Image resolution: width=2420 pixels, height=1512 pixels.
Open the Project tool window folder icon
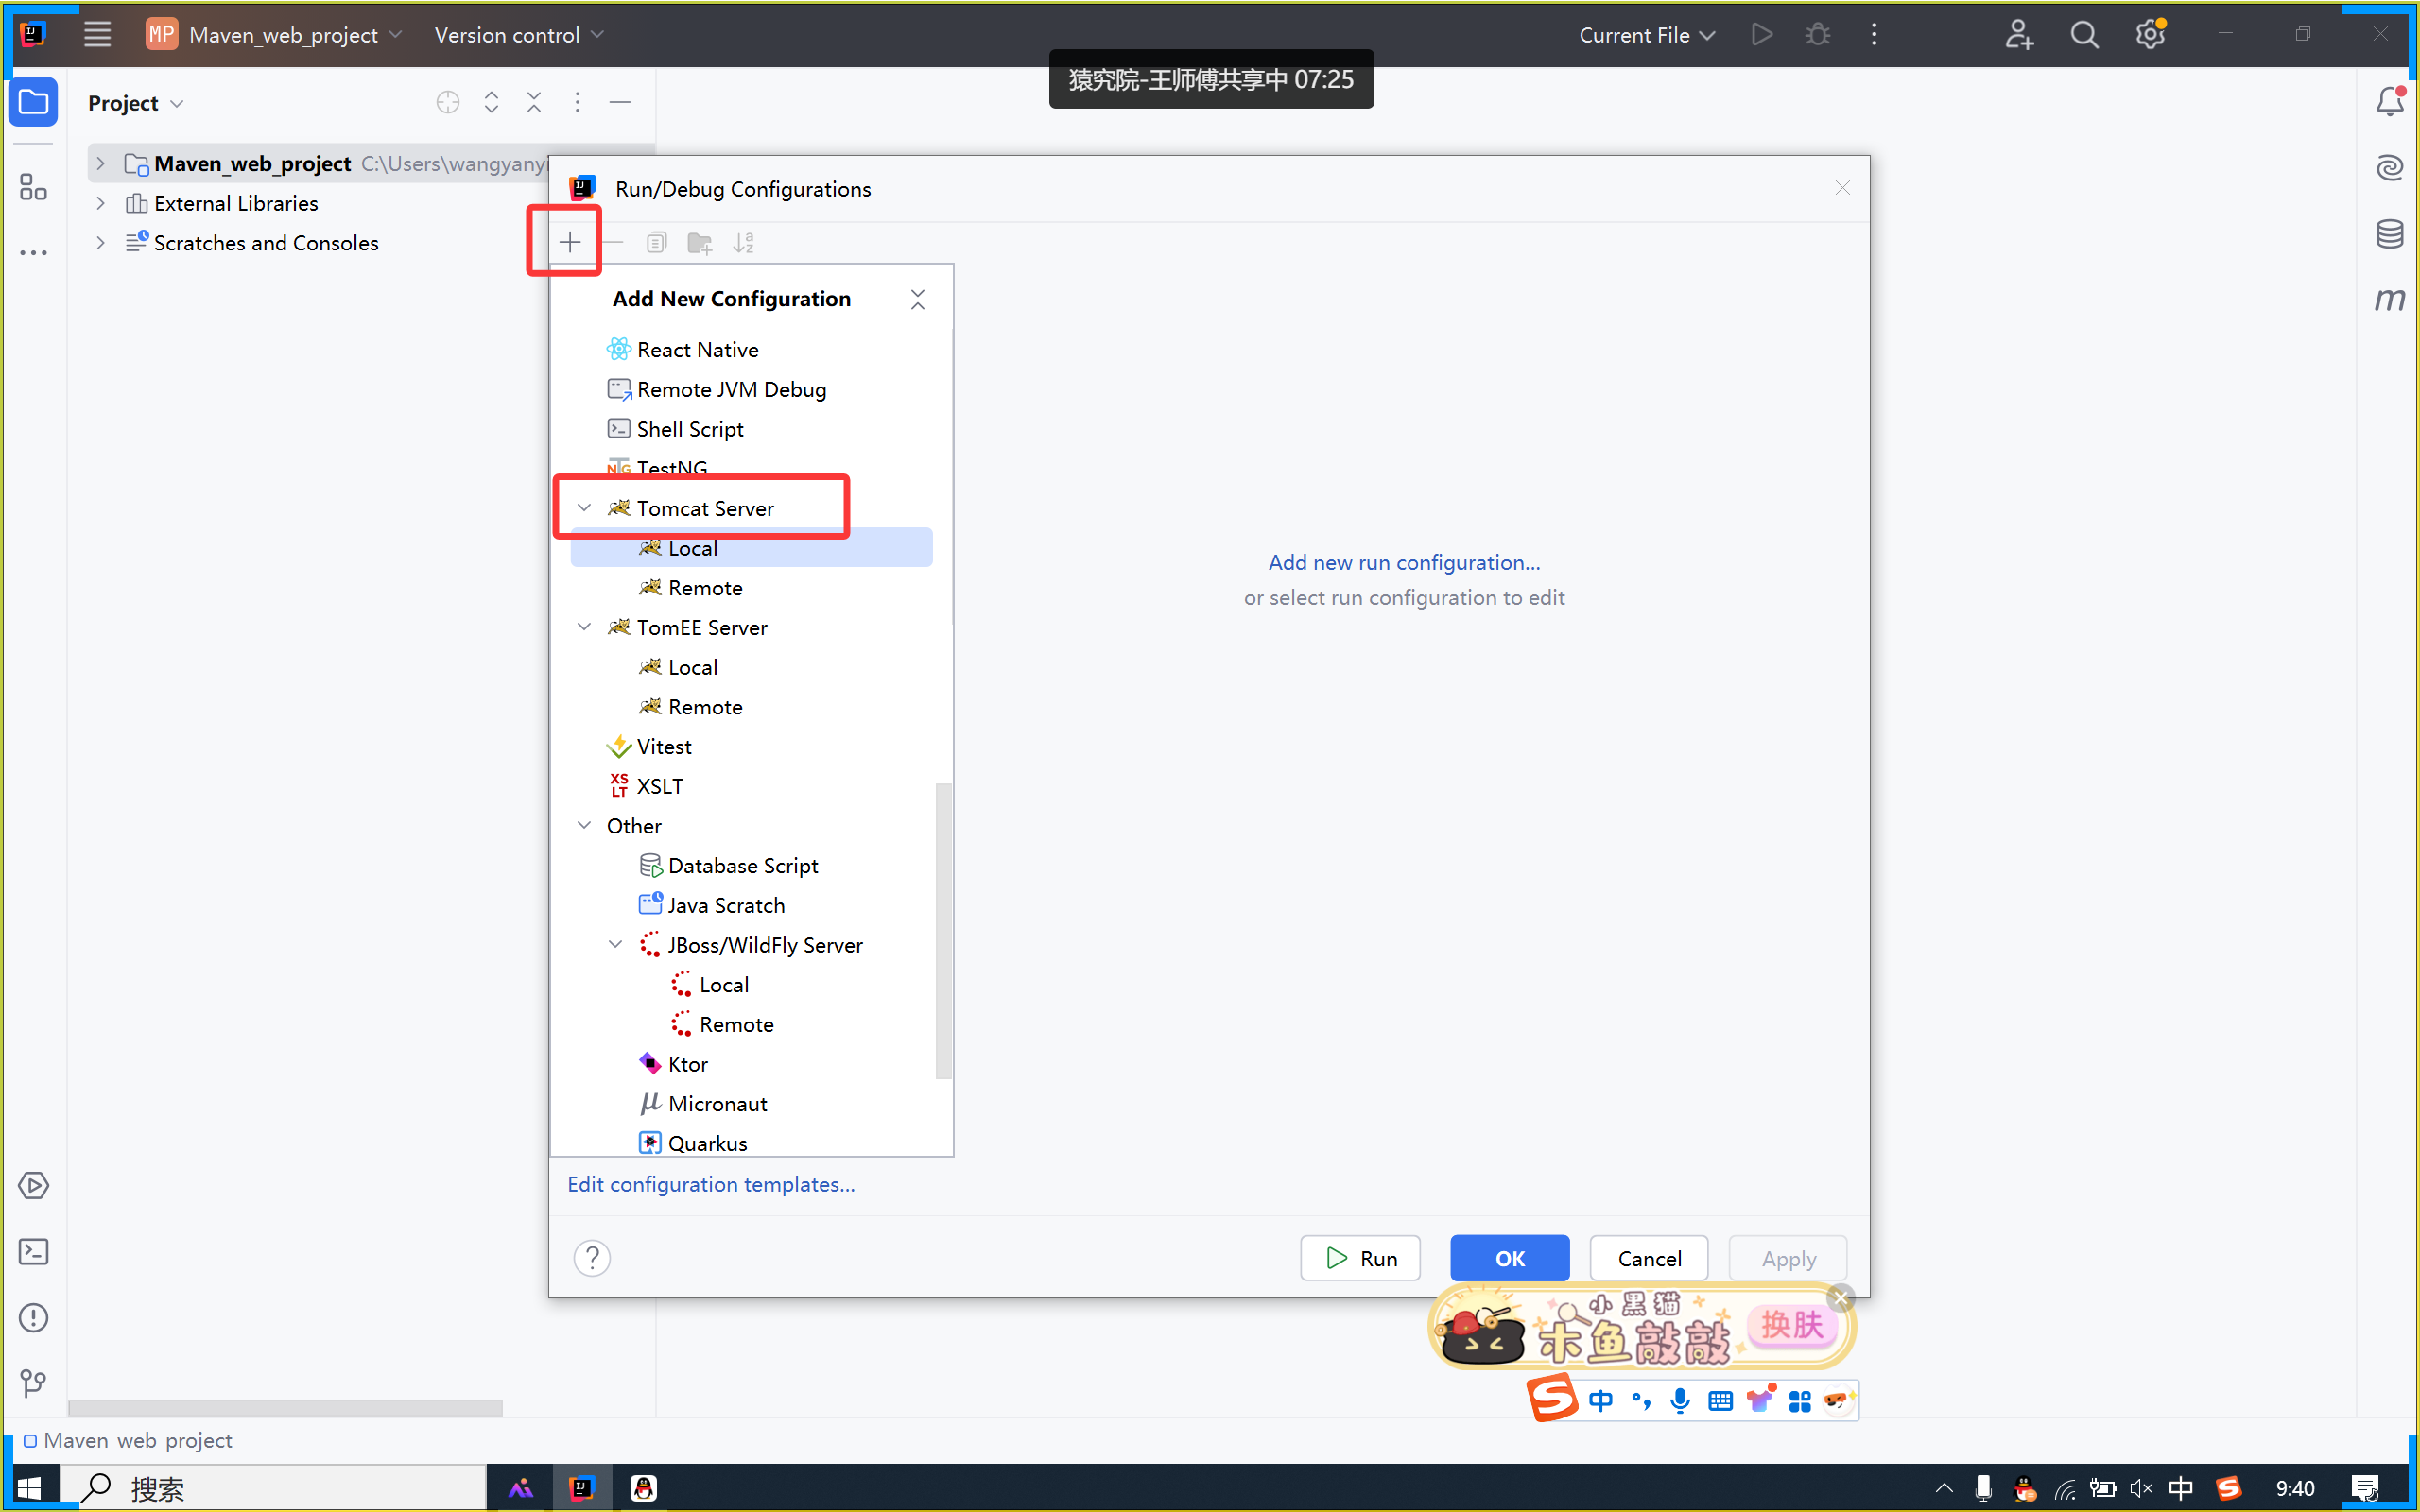(33, 102)
